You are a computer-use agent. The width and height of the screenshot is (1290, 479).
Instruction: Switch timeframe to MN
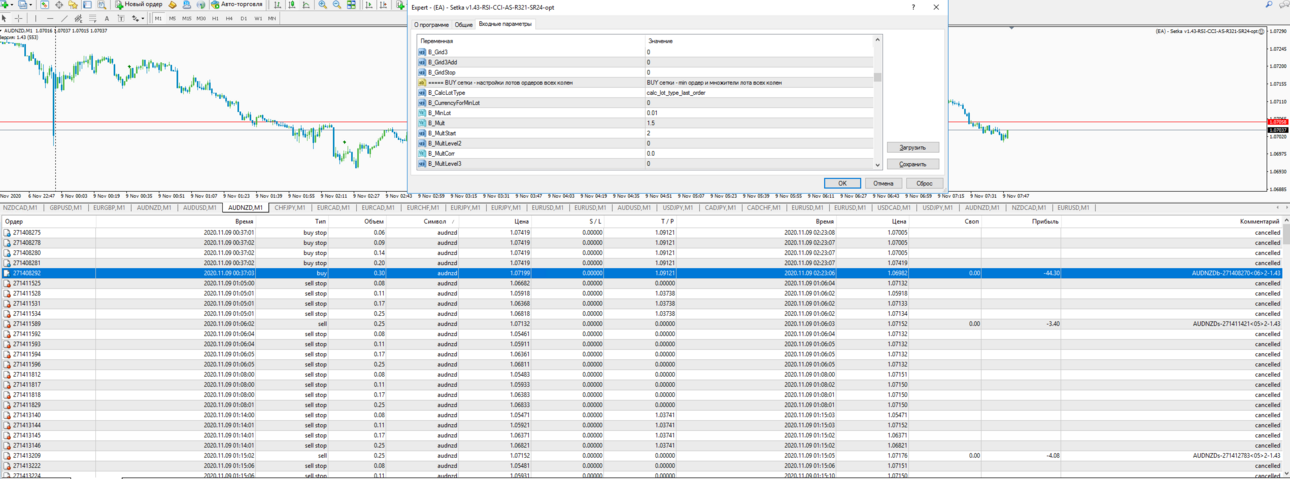point(272,18)
